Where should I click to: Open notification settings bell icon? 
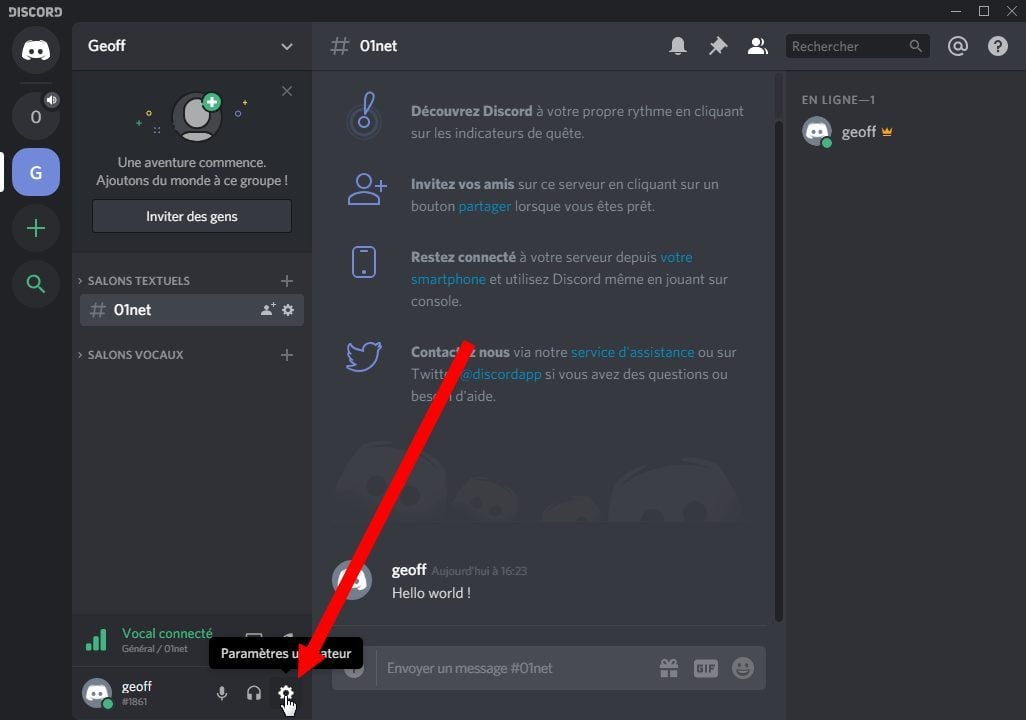tap(678, 46)
